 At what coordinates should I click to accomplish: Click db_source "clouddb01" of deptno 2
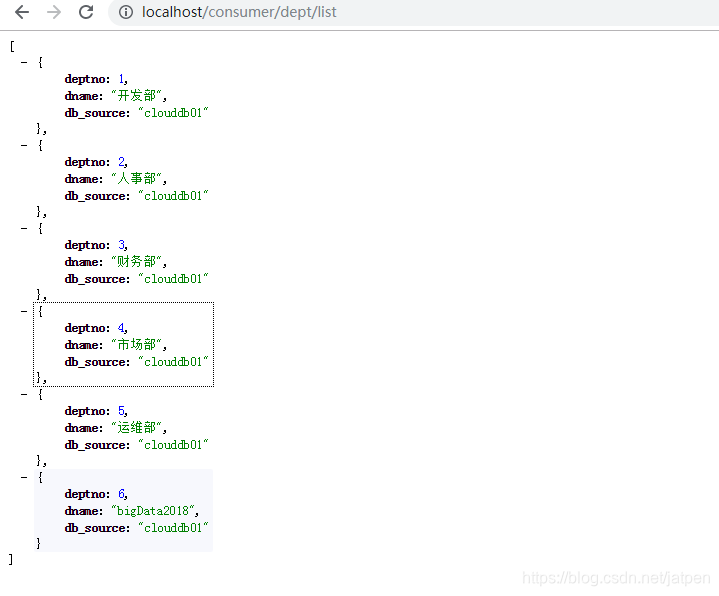173,196
